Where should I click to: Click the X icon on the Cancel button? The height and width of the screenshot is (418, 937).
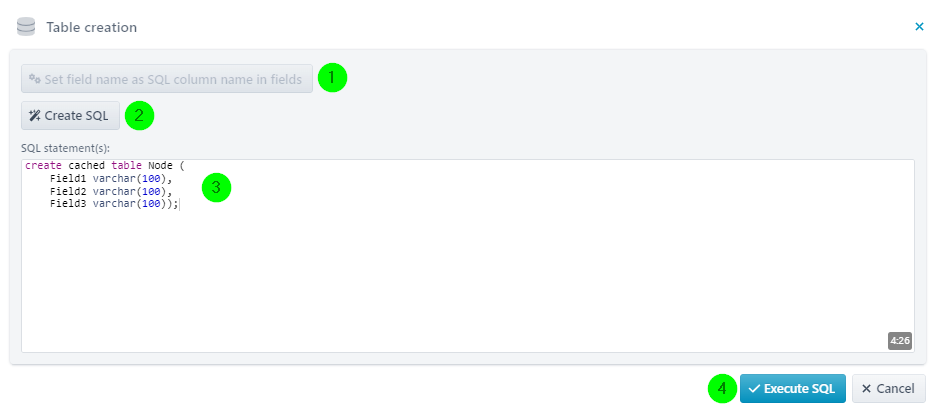pos(866,389)
